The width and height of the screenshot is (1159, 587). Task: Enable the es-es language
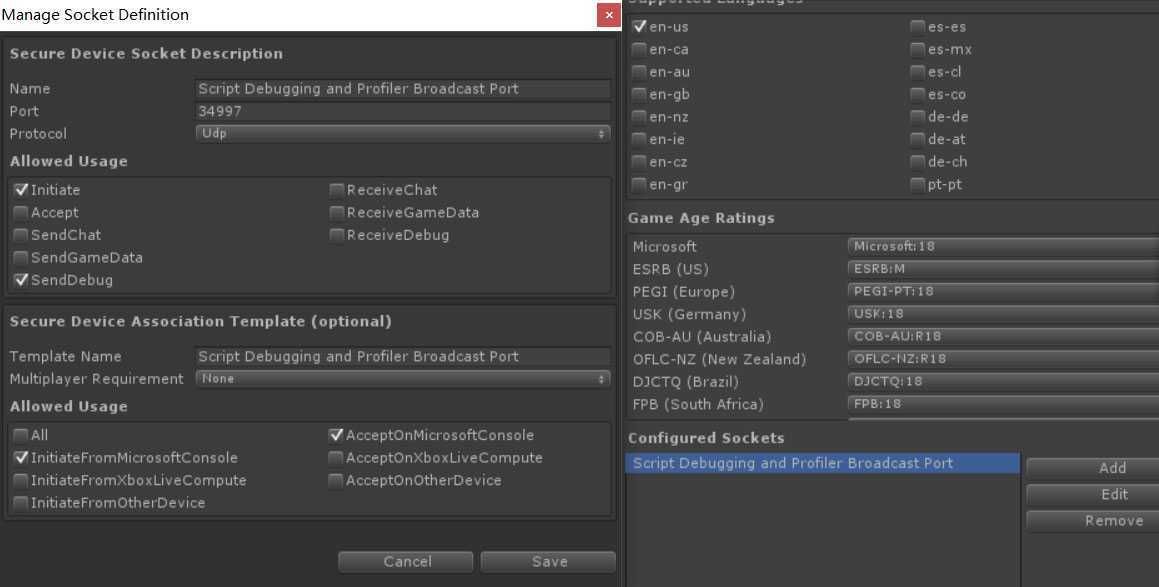(x=918, y=27)
